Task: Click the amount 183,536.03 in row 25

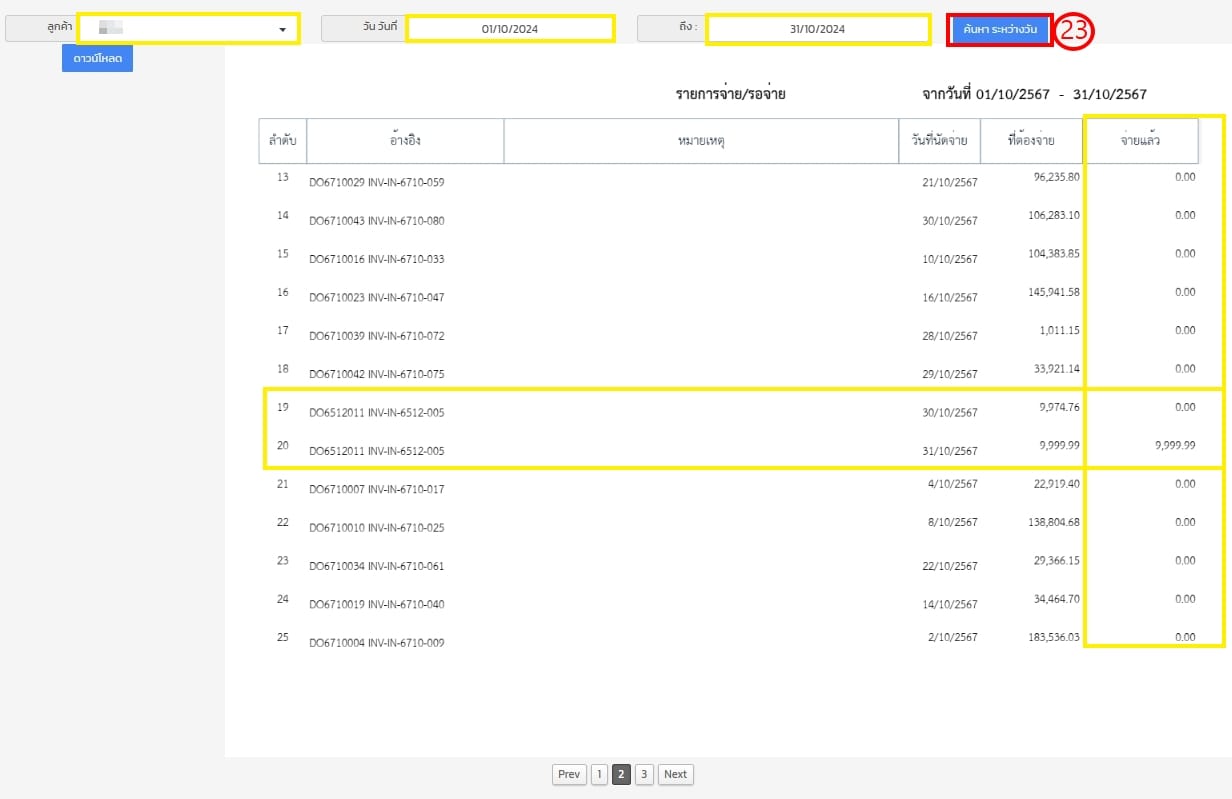Action: (1043, 637)
